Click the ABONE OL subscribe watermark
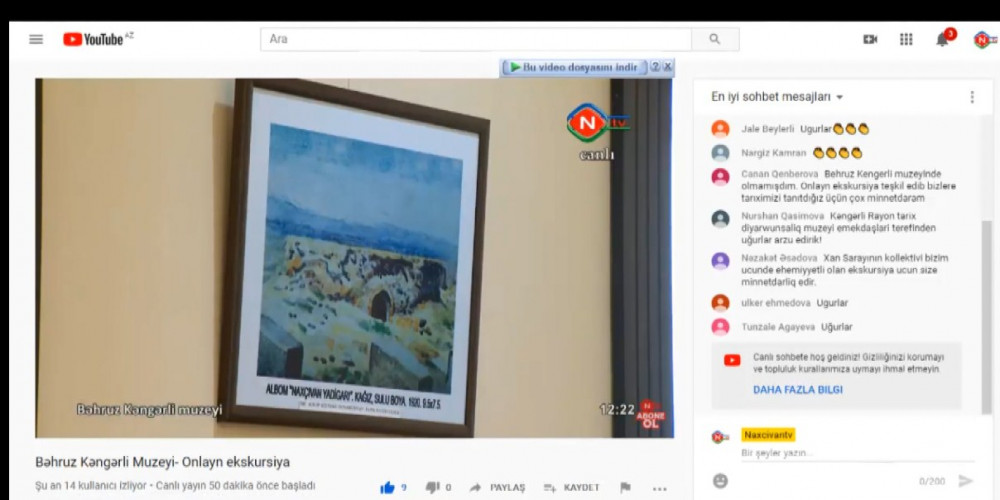 (651, 415)
